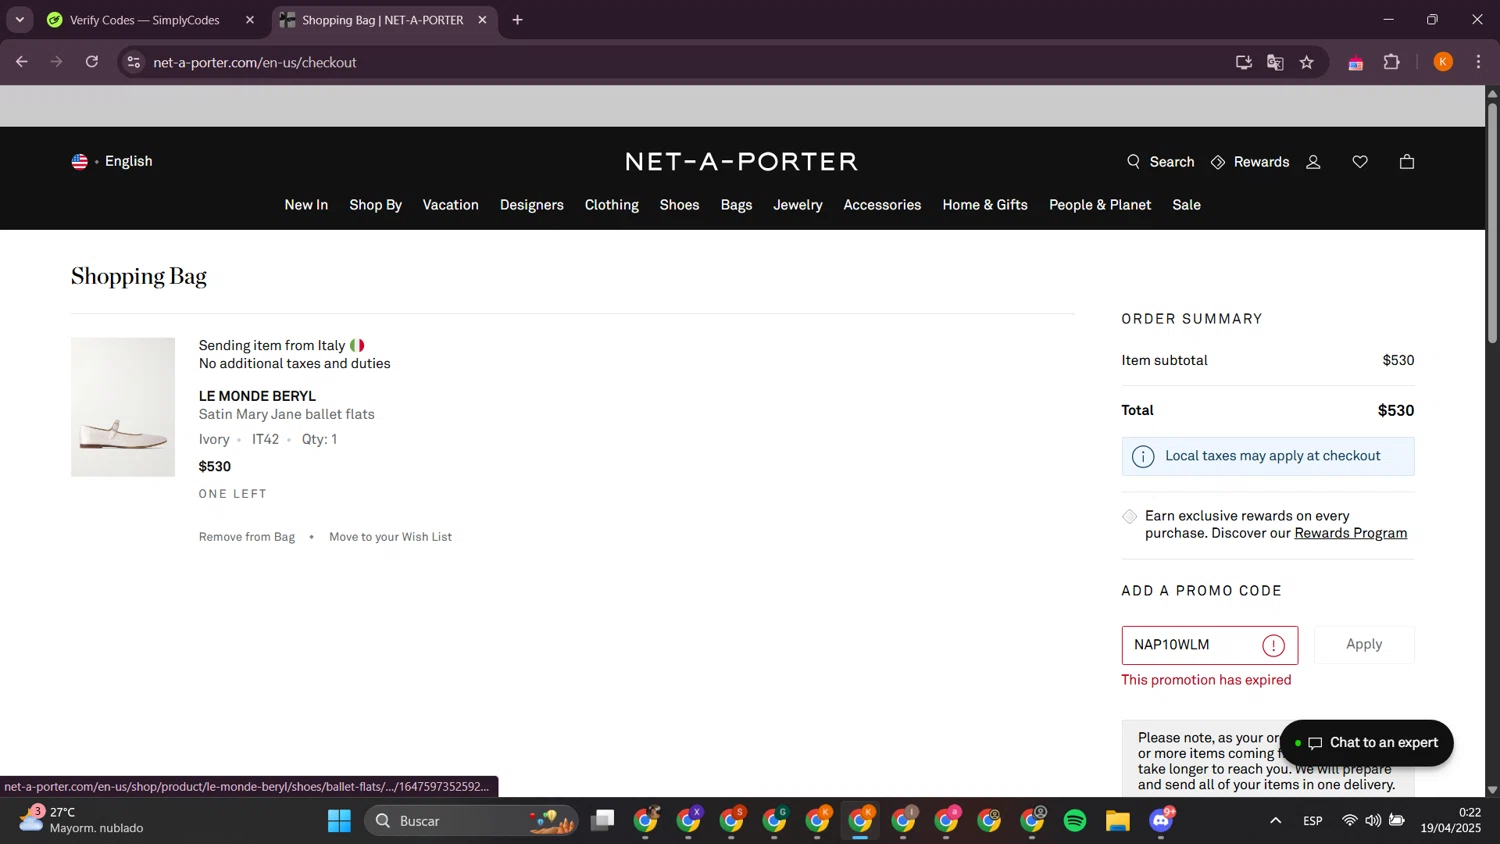
Task: Click the promo code error warning icon
Action: point(1273,646)
